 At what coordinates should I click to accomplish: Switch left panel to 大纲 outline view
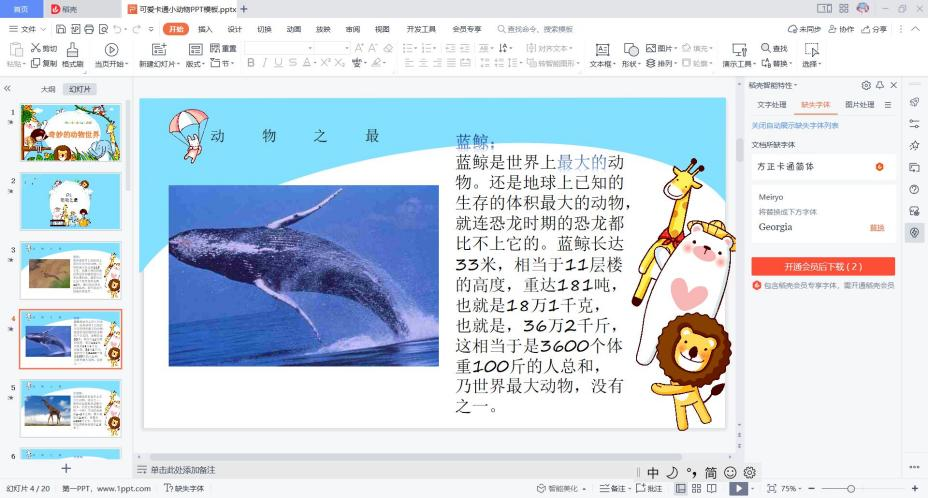pyautogui.click(x=48, y=89)
